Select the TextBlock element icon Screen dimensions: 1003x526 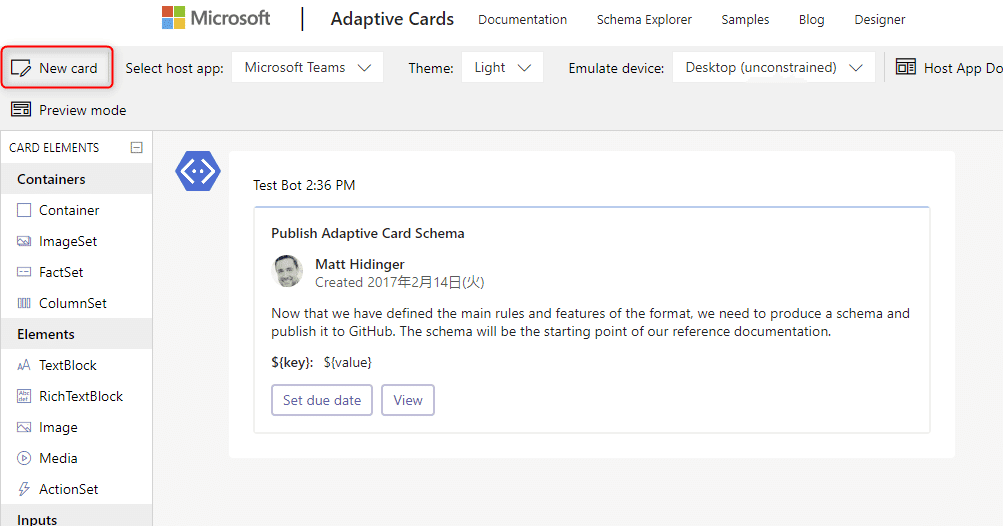click(x=24, y=365)
